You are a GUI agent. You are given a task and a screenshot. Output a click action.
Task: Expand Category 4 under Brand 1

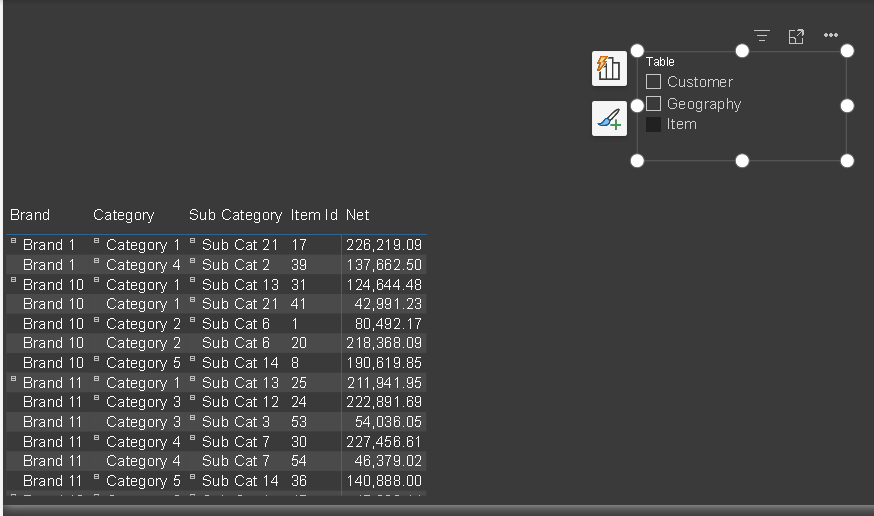(96, 261)
